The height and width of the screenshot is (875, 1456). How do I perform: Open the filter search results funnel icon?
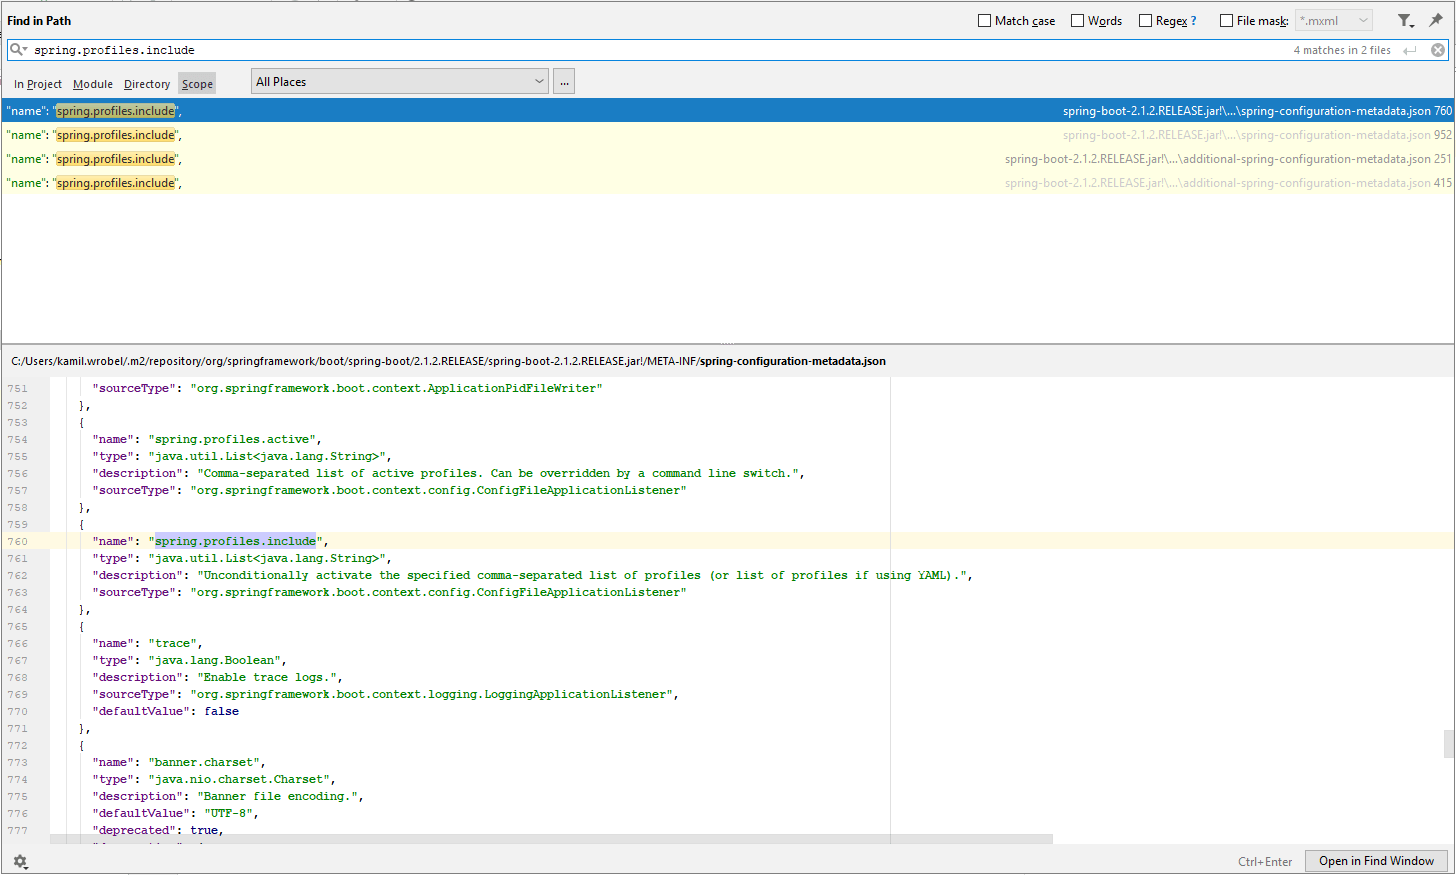1405,20
